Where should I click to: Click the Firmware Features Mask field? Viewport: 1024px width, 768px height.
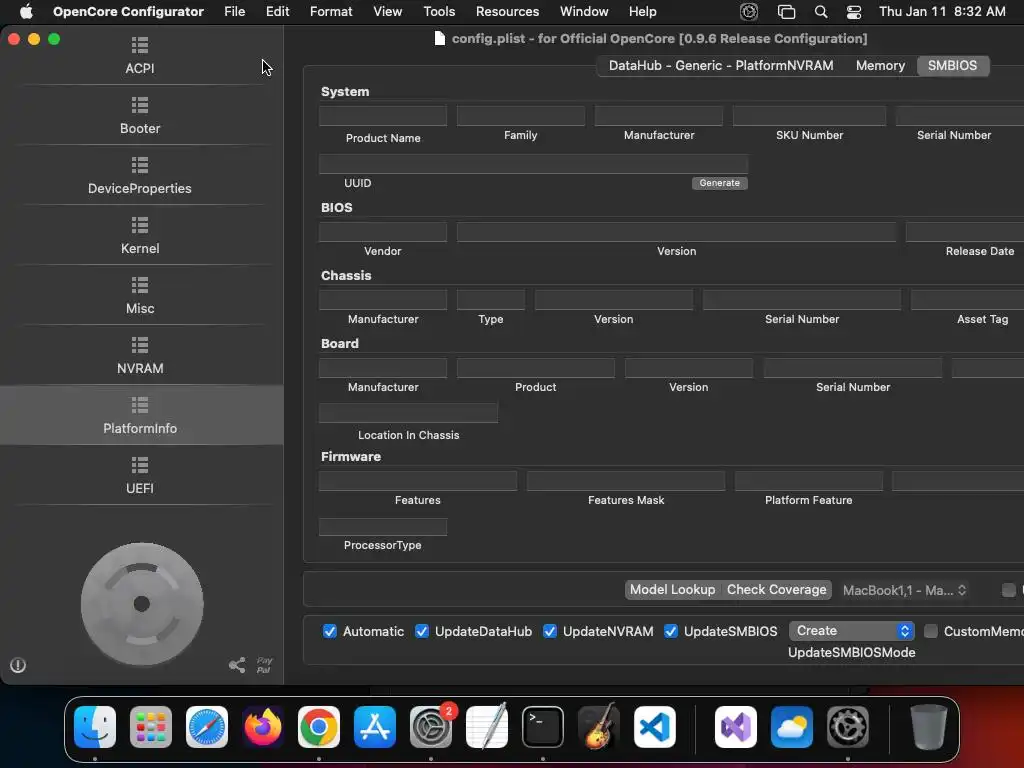pos(626,481)
